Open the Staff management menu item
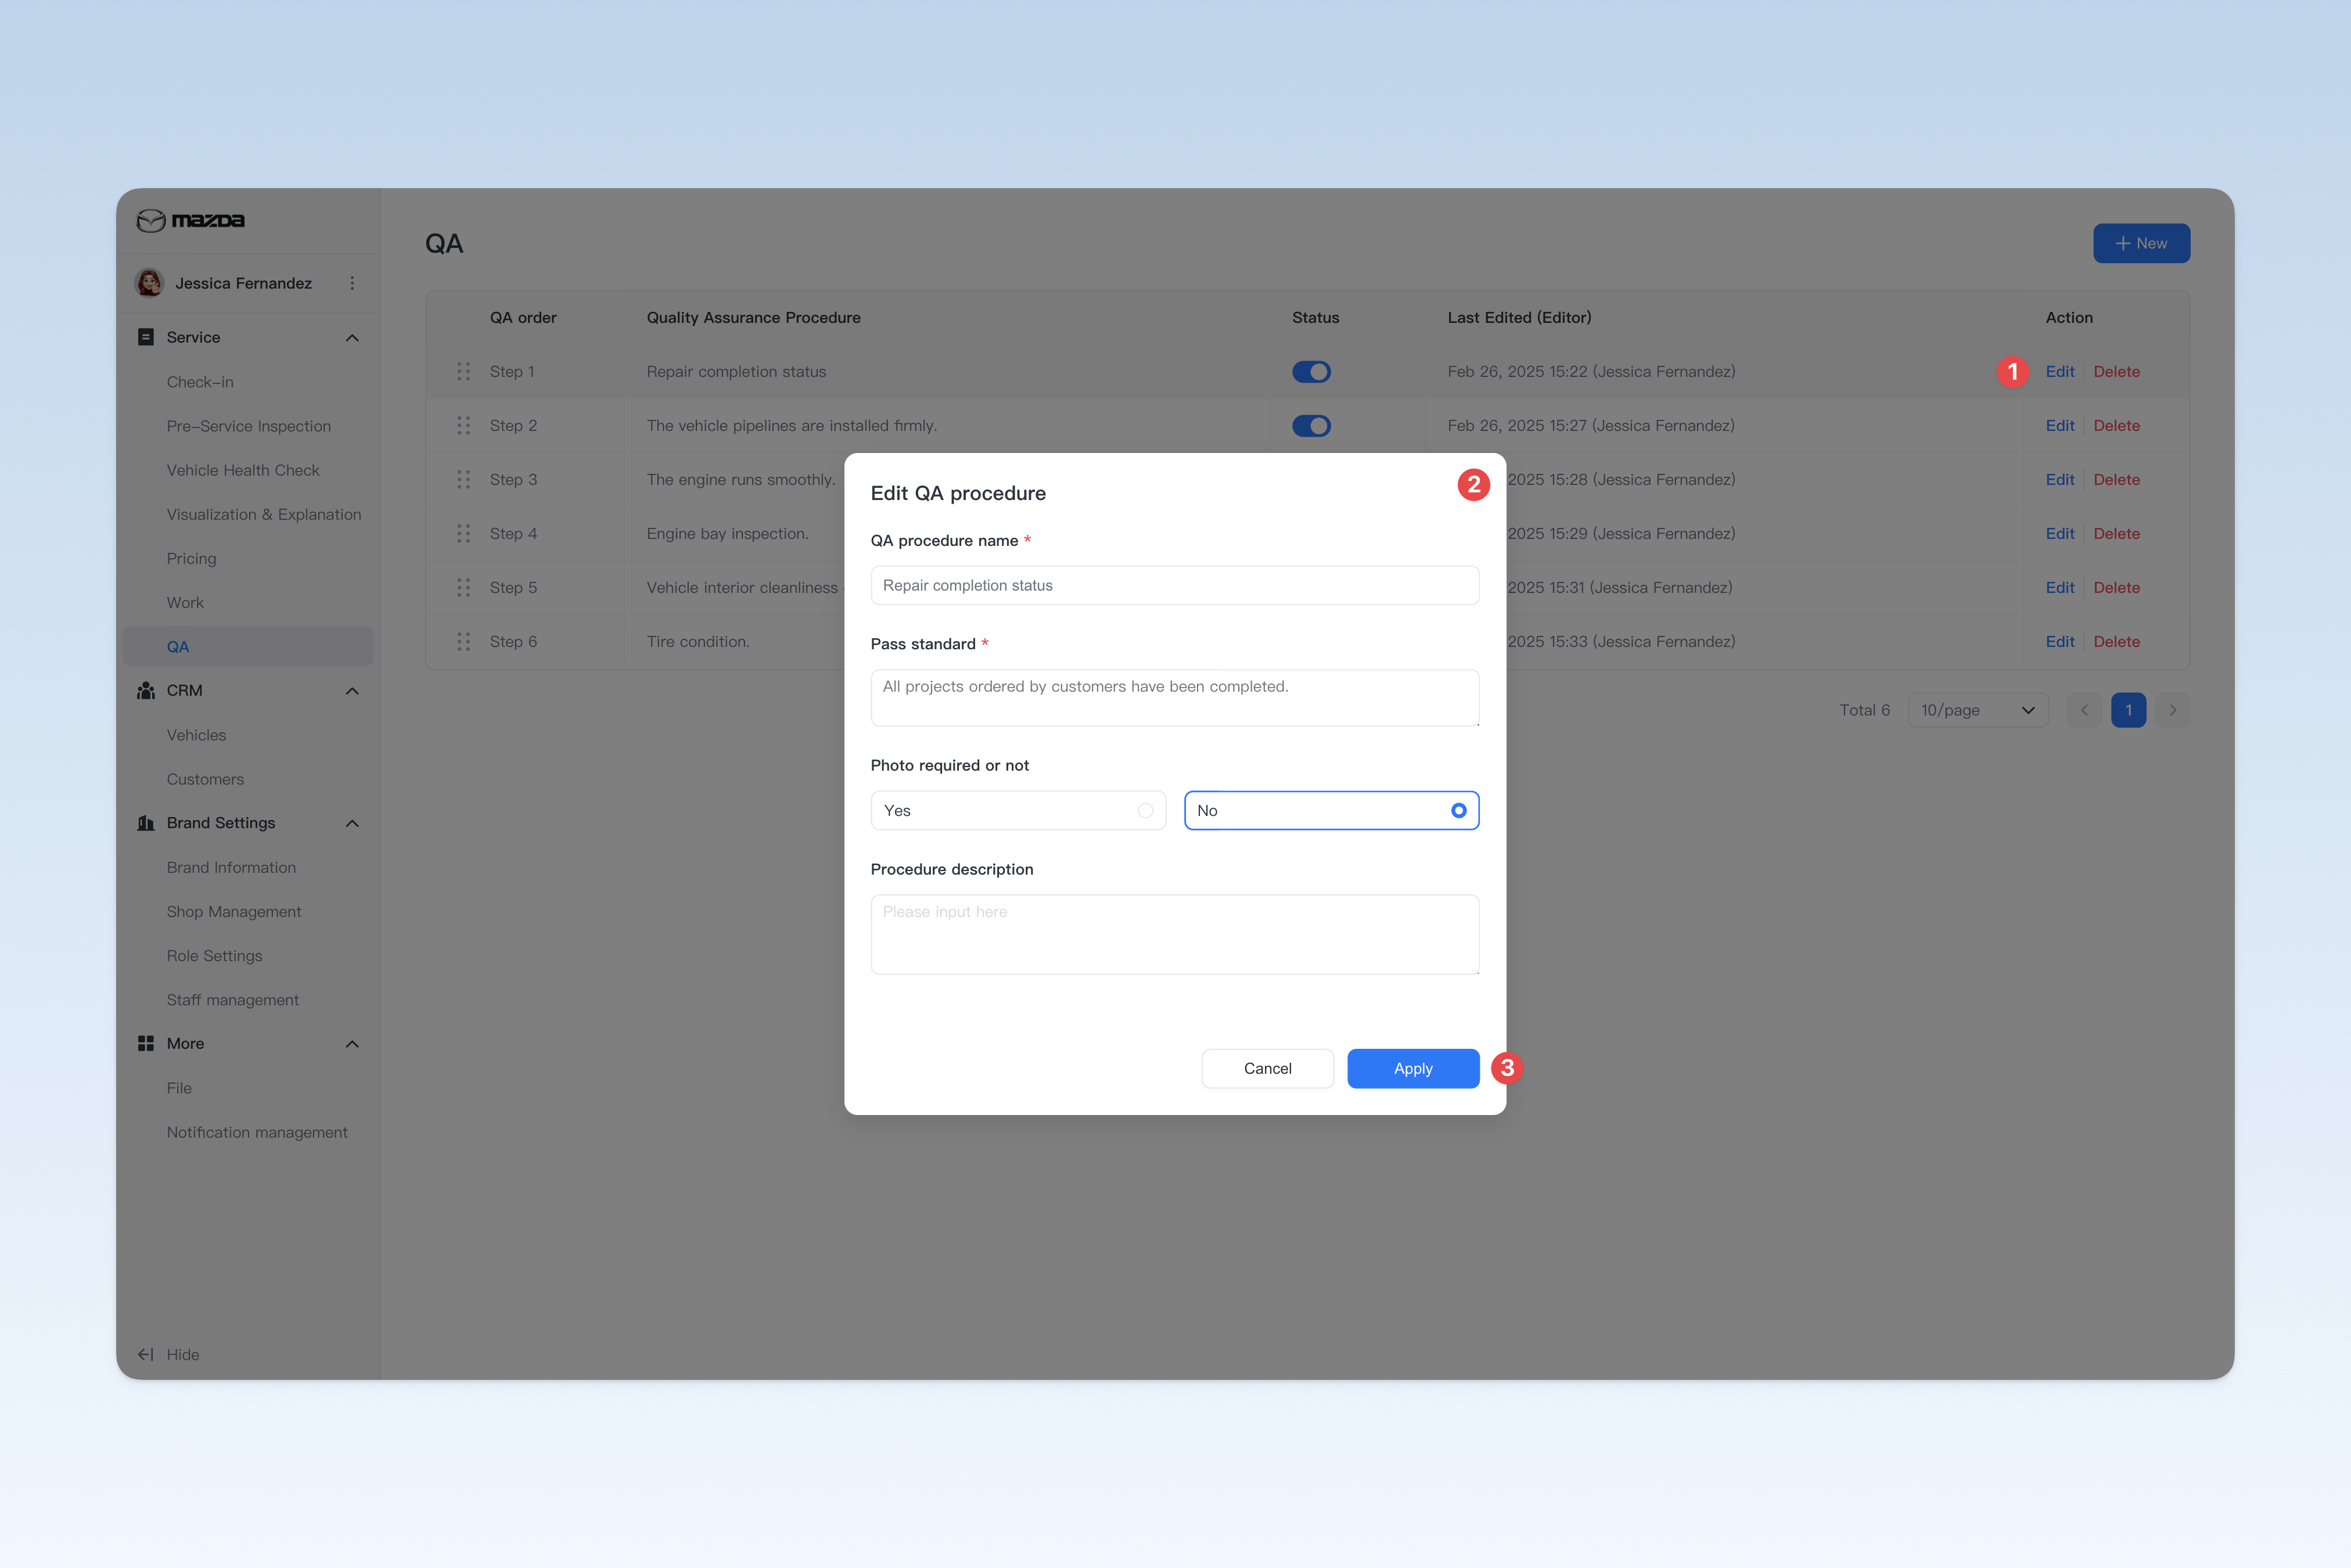This screenshot has height=1568, width=2351. (232, 1000)
